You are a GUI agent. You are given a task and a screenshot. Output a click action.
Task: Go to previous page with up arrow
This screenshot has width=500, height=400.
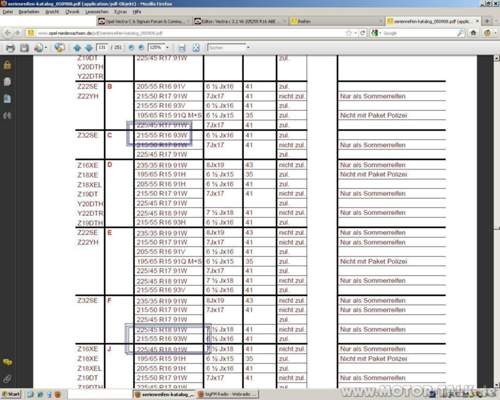(77, 48)
